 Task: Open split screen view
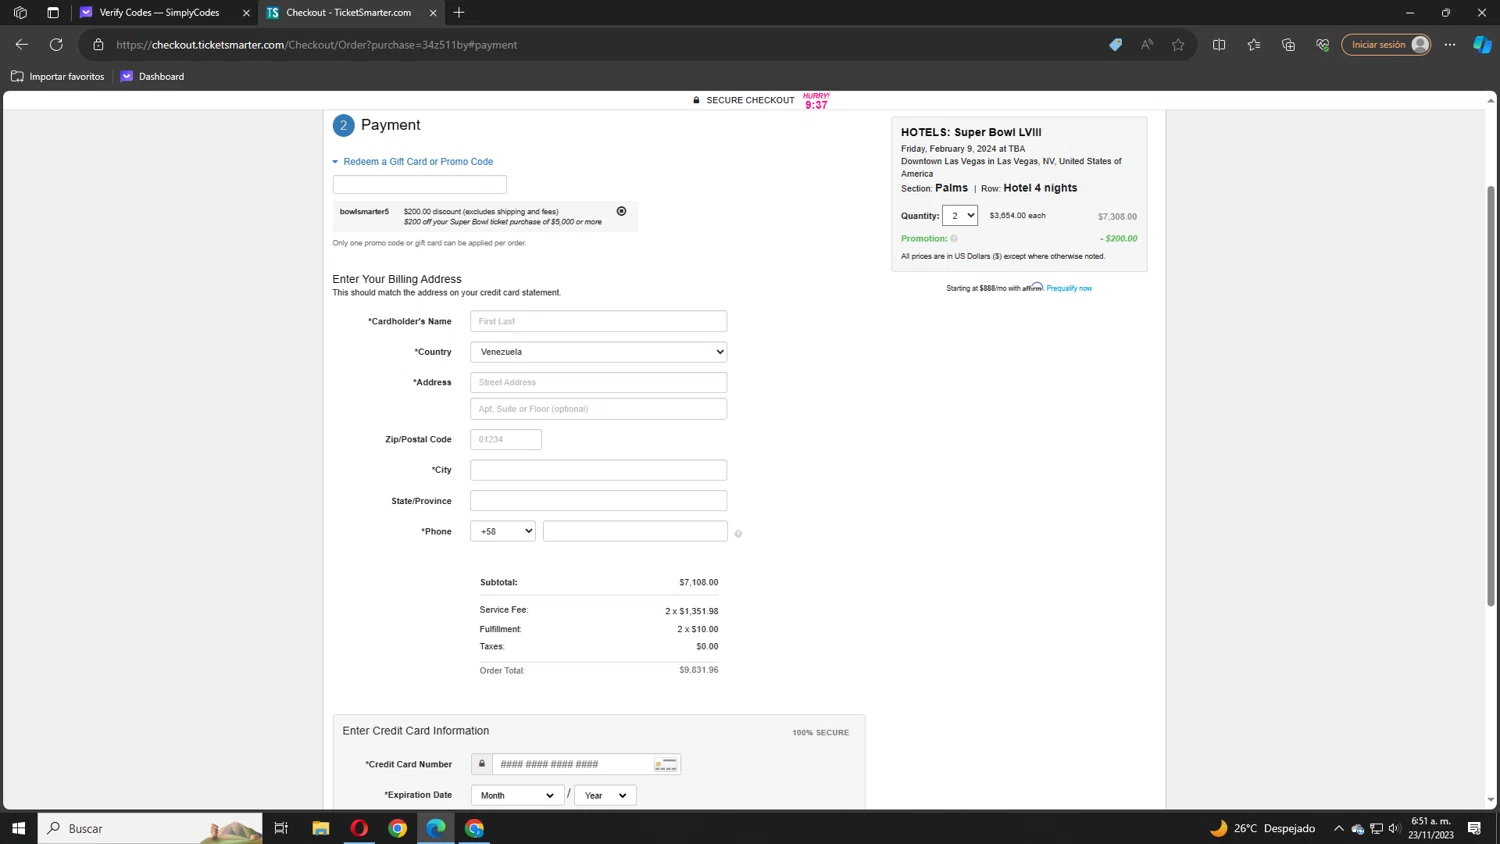(x=1219, y=45)
